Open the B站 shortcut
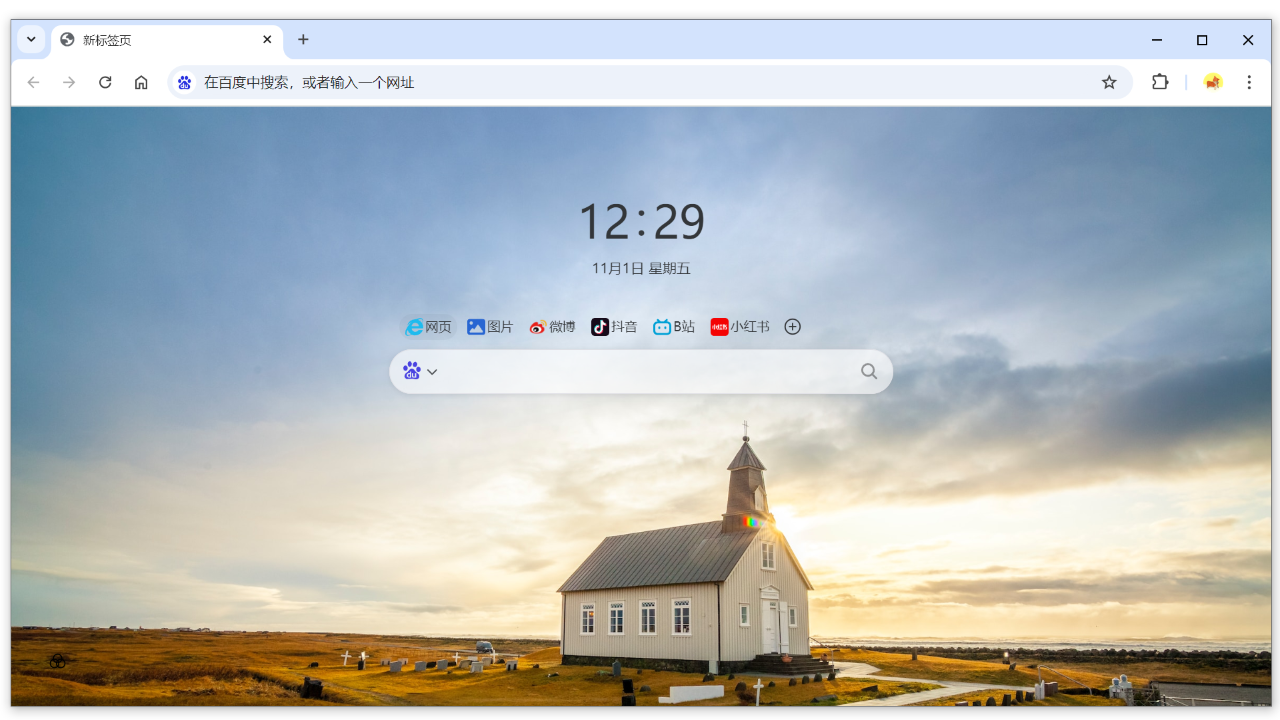Viewport: 1280px width, 720px height. click(674, 327)
